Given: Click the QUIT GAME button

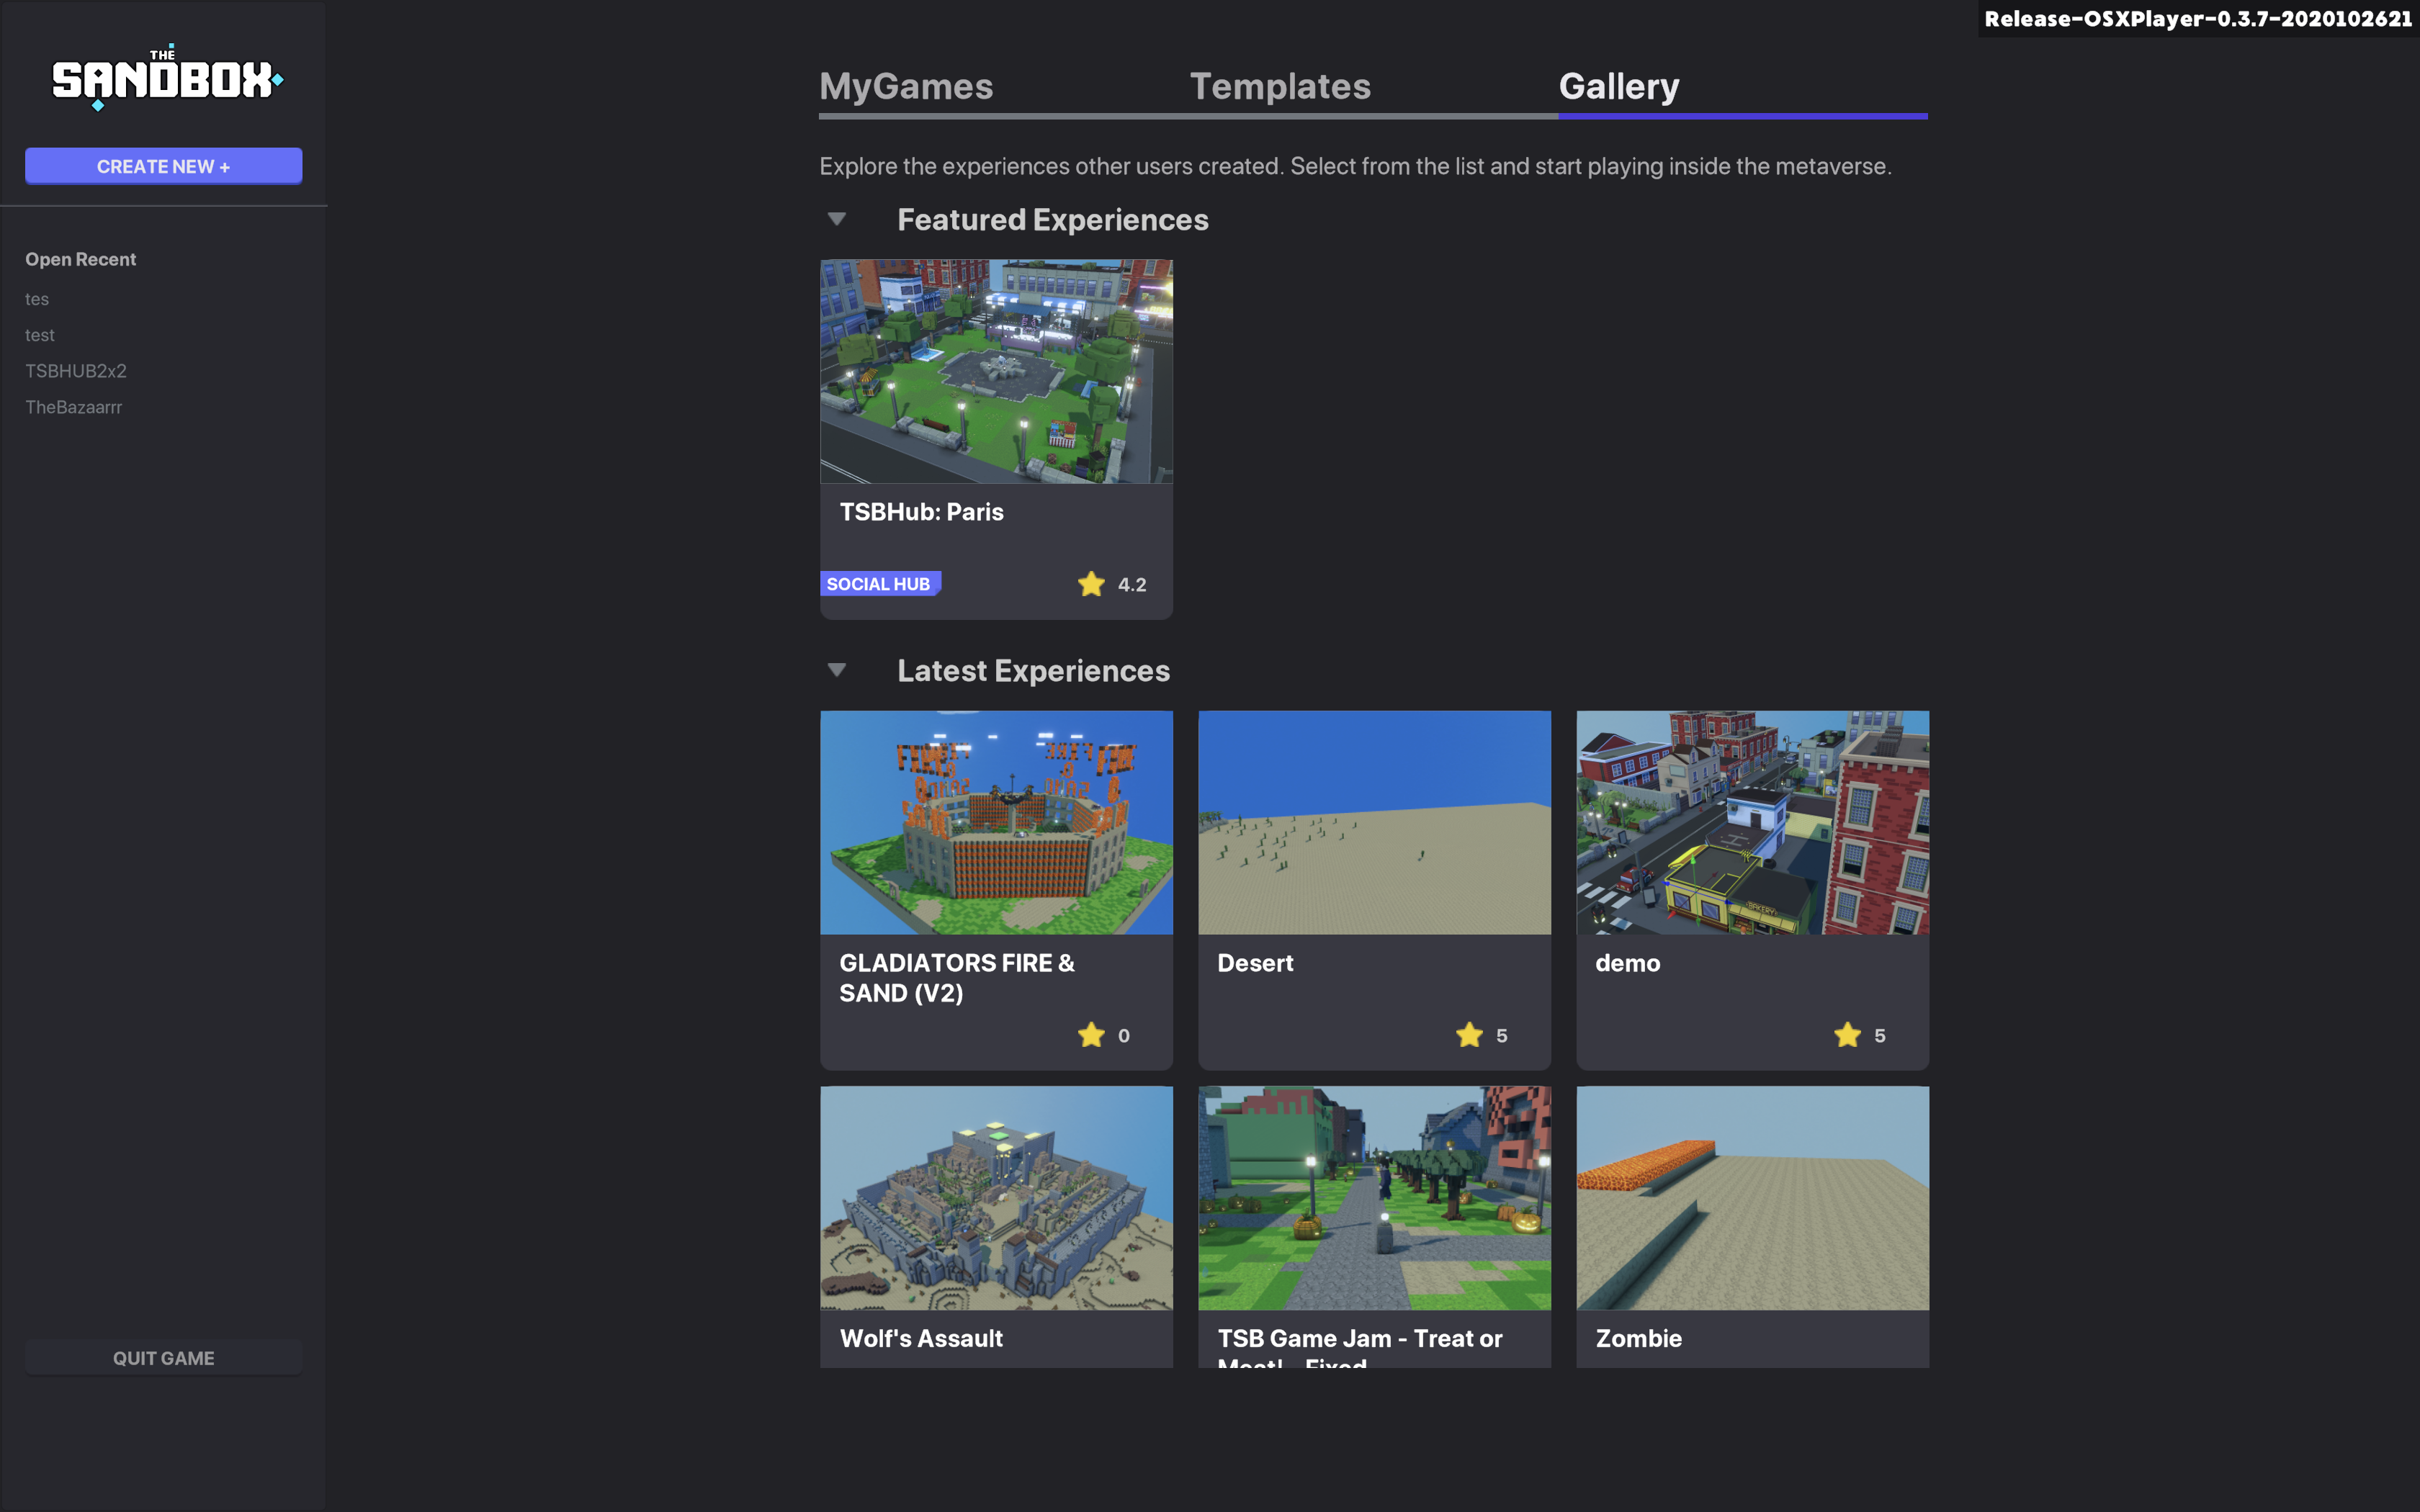Looking at the screenshot, I should (x=164, y=1358).
